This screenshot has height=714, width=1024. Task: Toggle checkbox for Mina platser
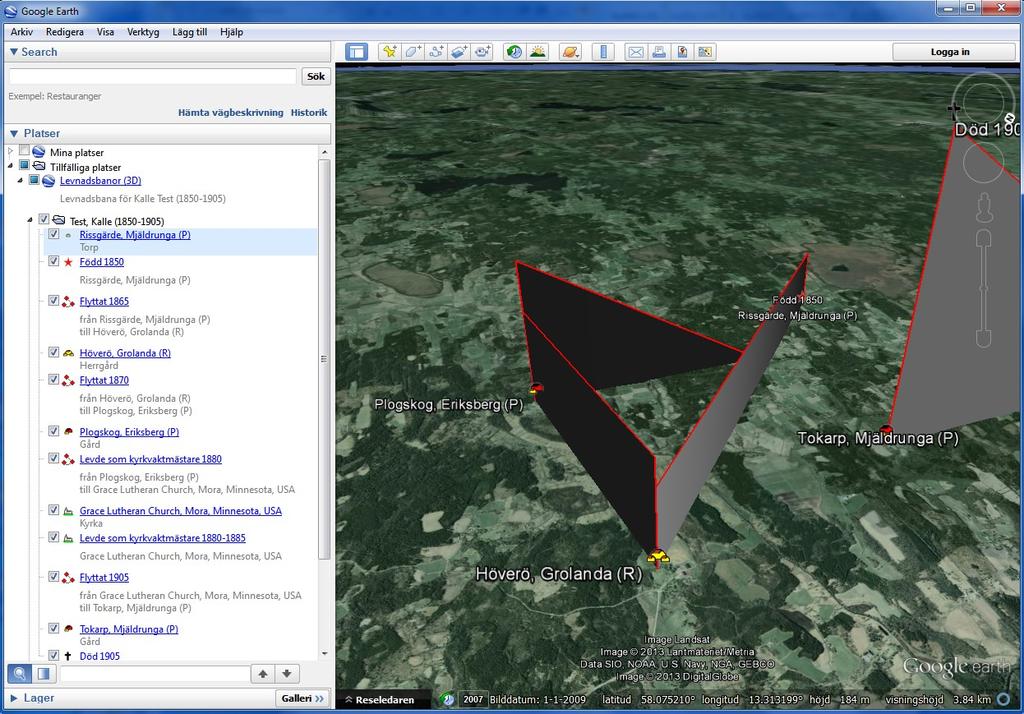tap(24, 151)
